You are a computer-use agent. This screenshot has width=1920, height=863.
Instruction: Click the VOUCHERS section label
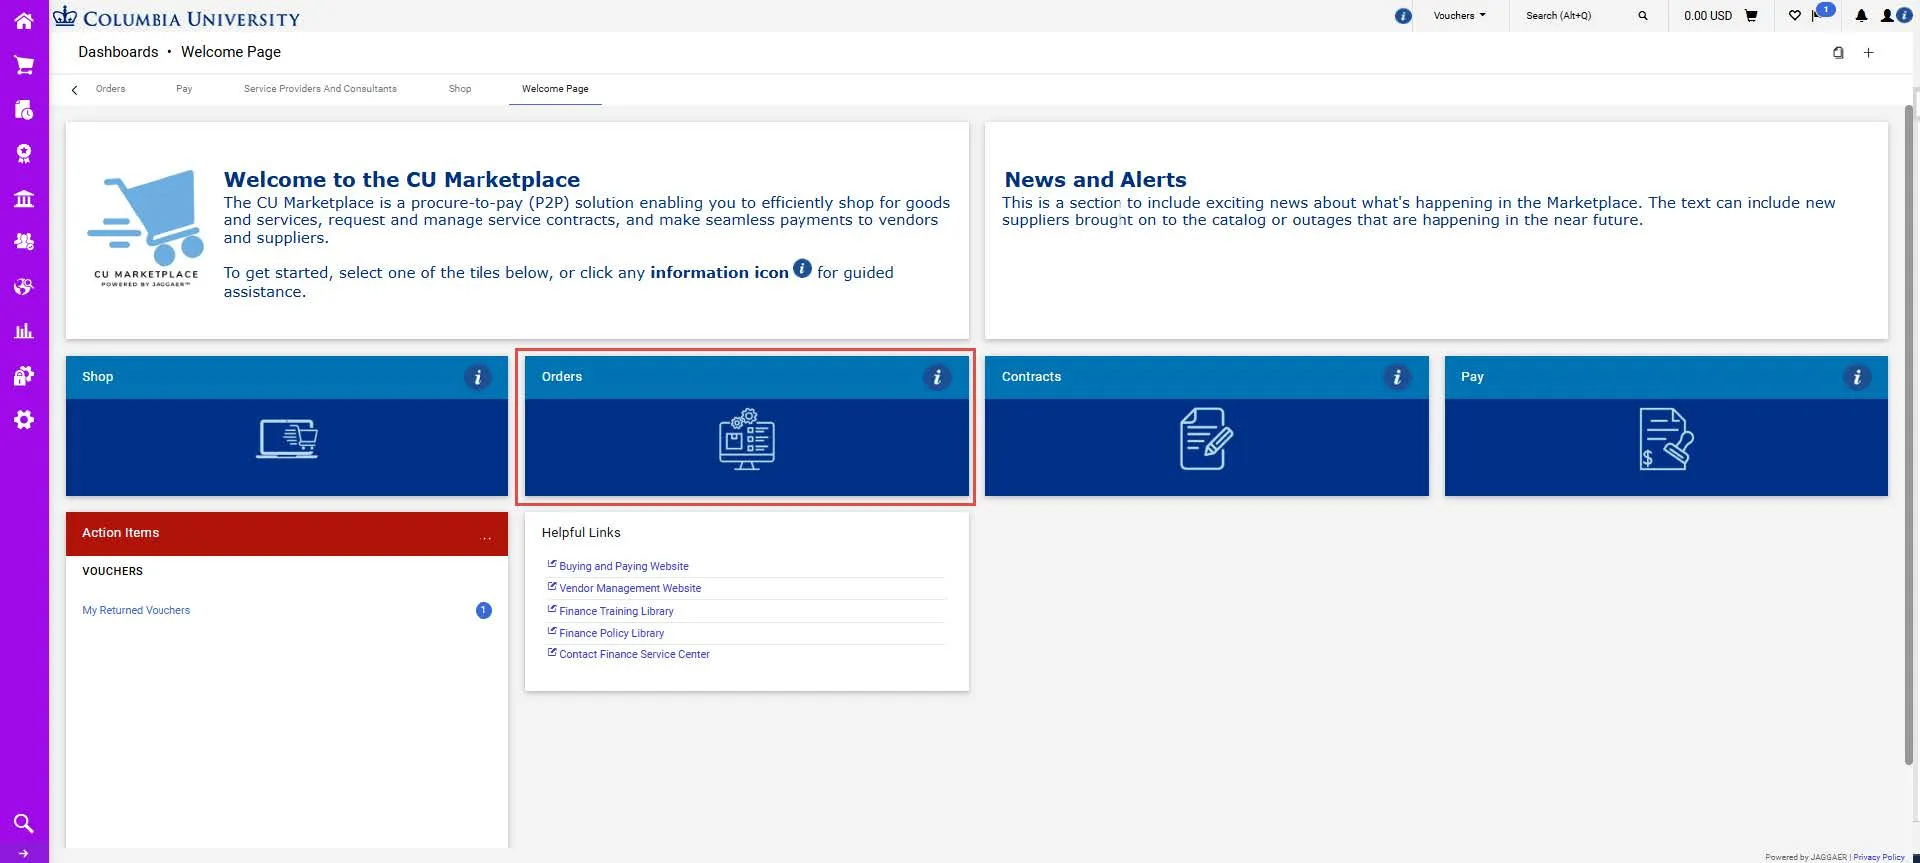point(112,571)
